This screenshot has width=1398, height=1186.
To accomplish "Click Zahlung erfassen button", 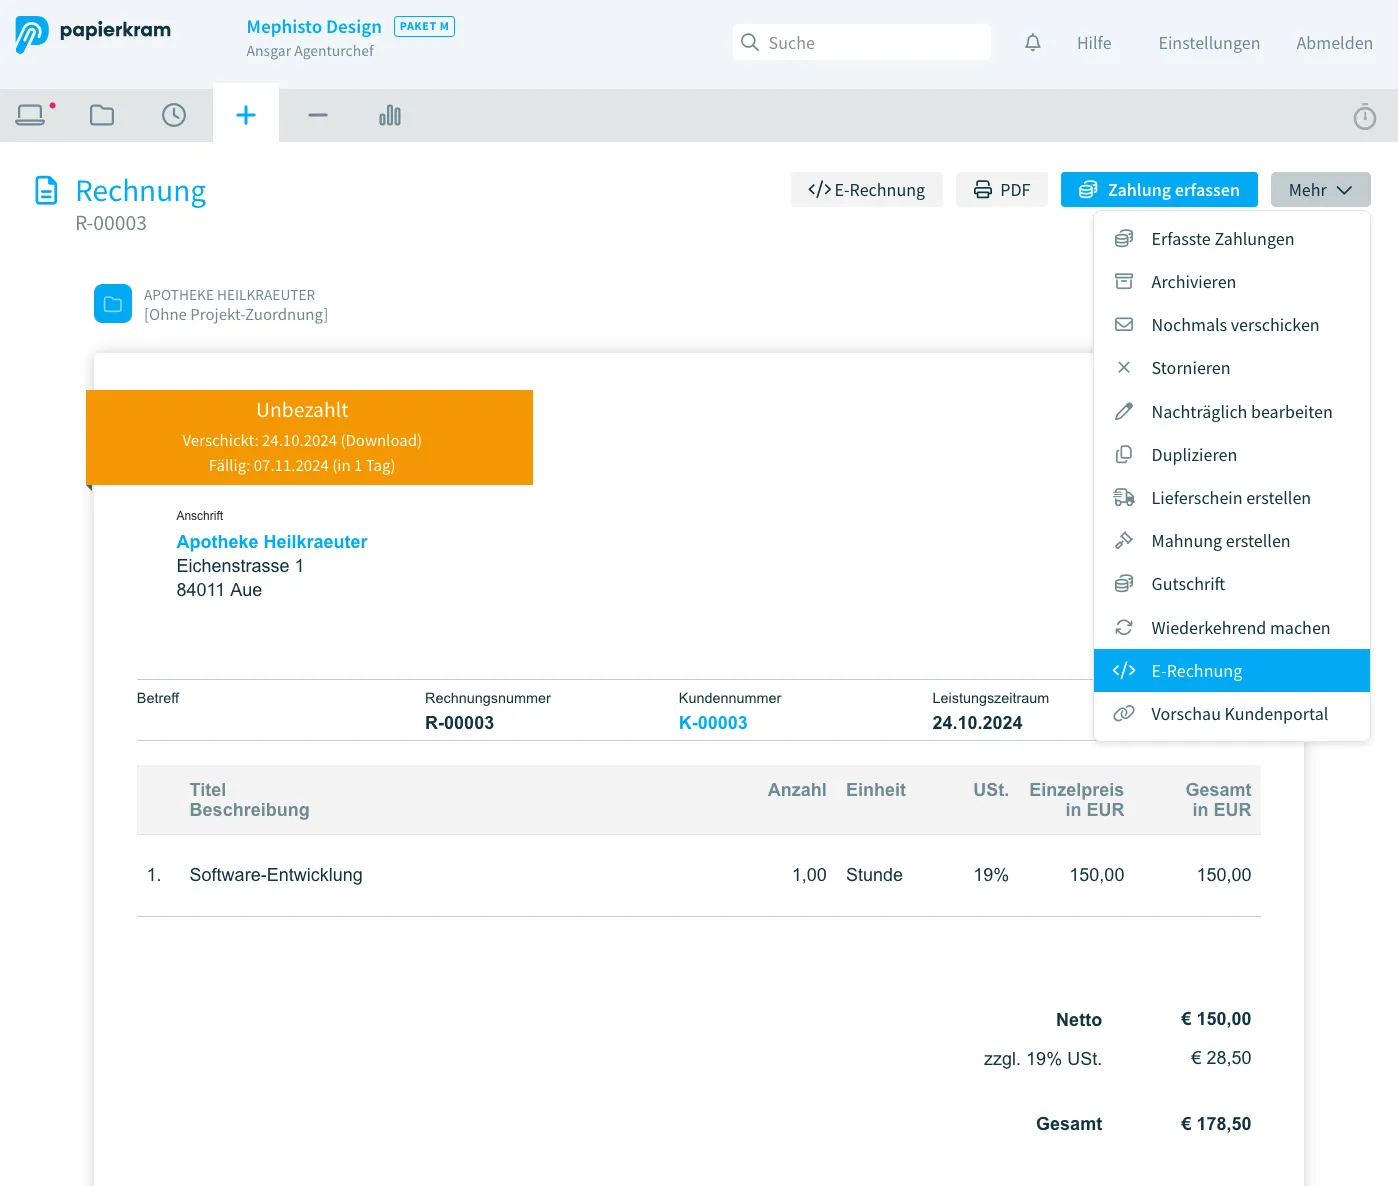I will click(1159, 190).
